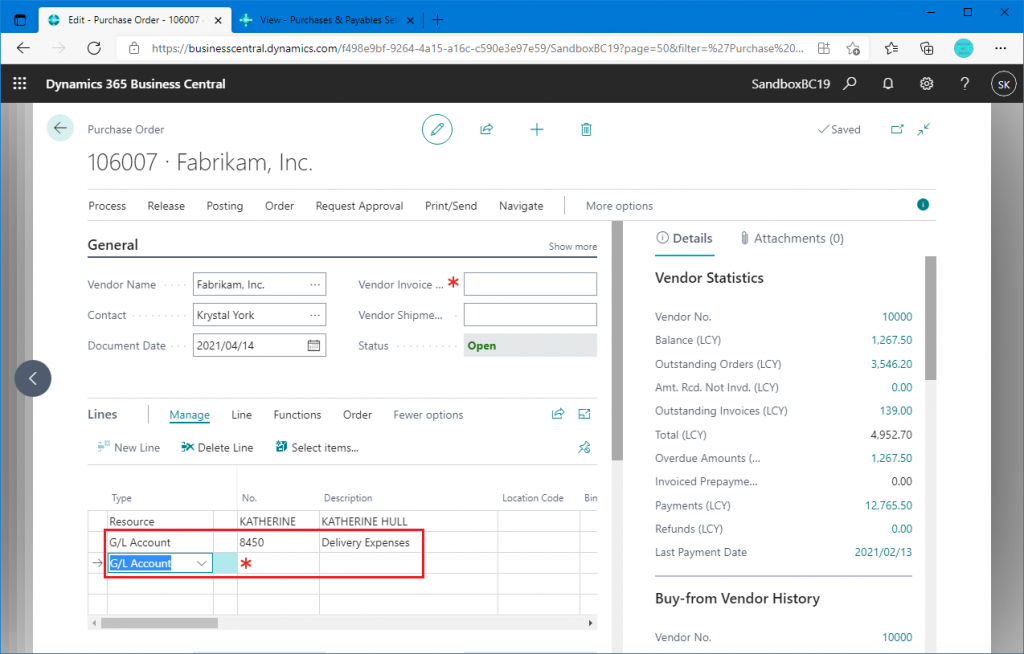This screenshot has height=654, width=1024.
Task: Open the browser Collections icon
Action: 926,48
